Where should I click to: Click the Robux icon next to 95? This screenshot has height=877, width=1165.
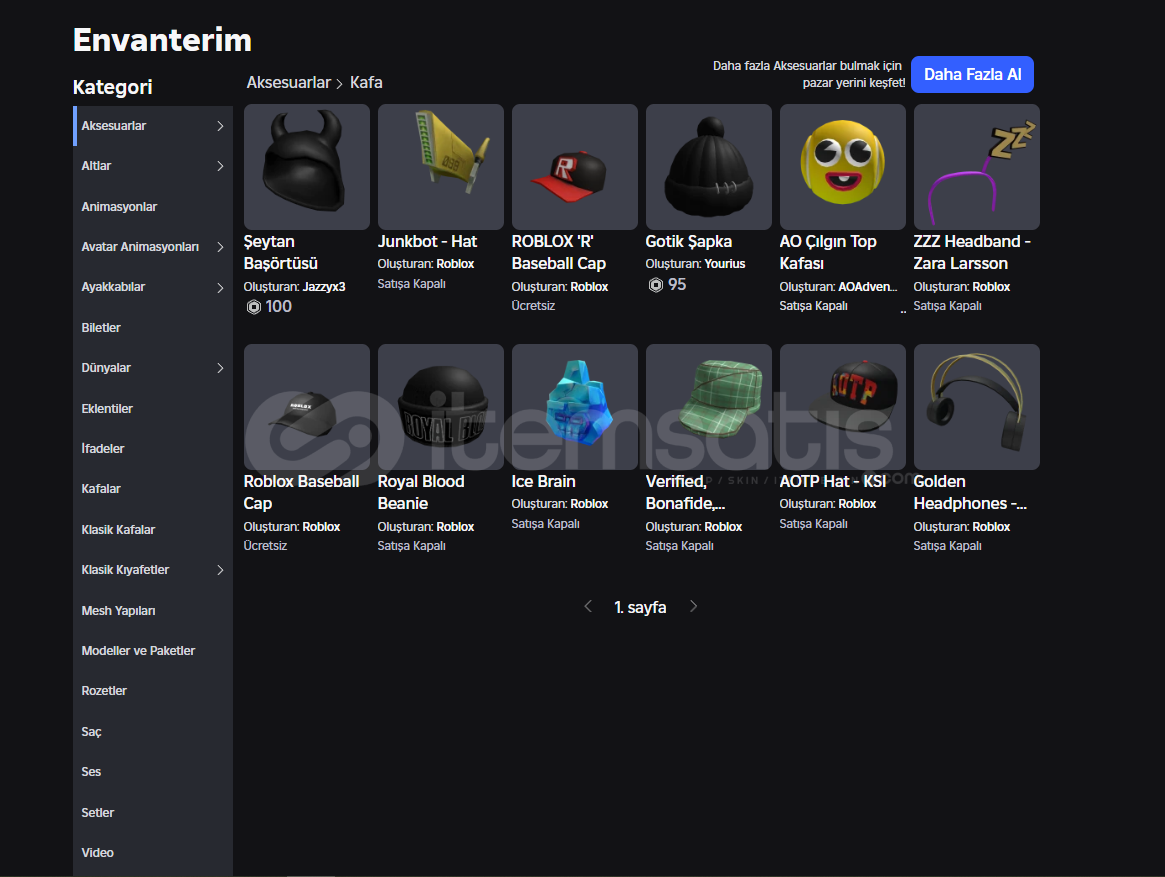tap(655, 285)
